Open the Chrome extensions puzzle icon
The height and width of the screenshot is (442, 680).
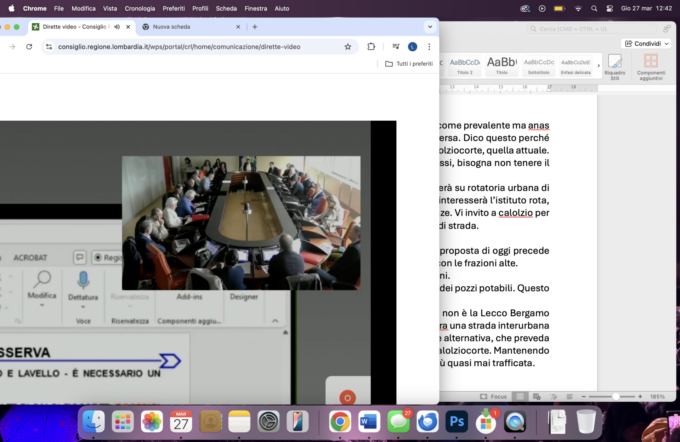click(371, 46)
